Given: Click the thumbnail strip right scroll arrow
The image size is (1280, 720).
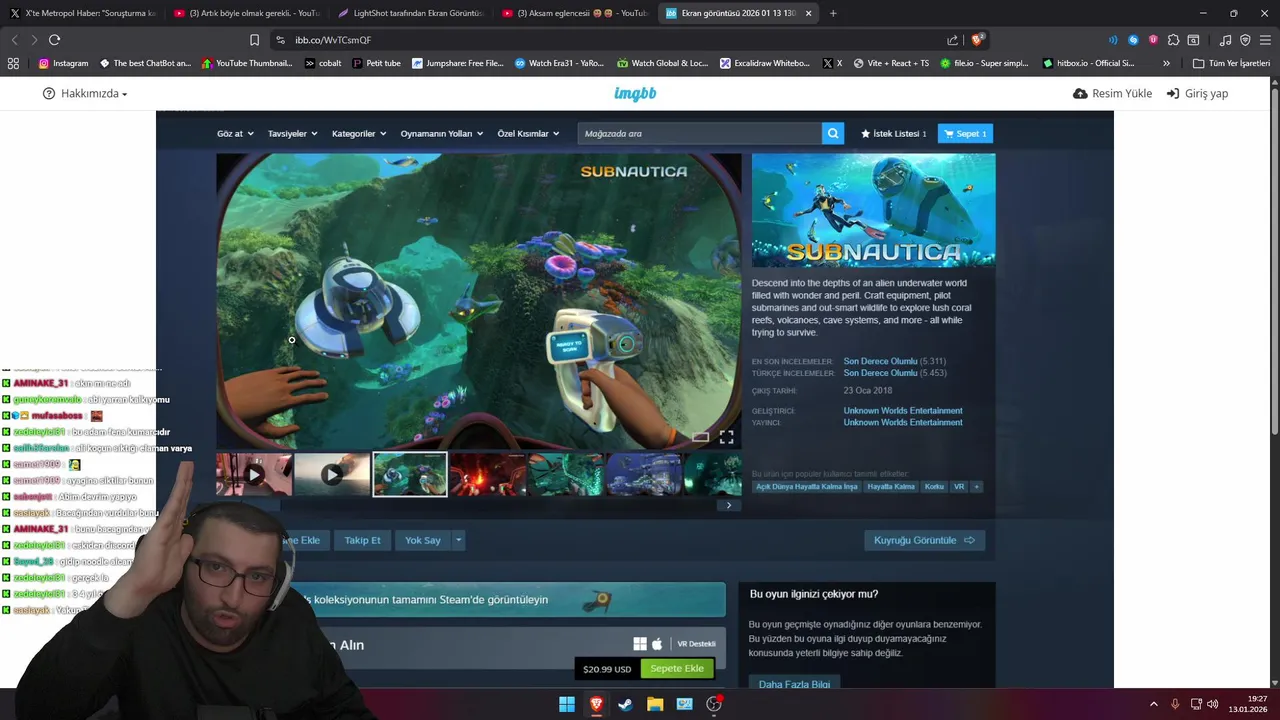Looking at the screenshot, I should point(729,505).
